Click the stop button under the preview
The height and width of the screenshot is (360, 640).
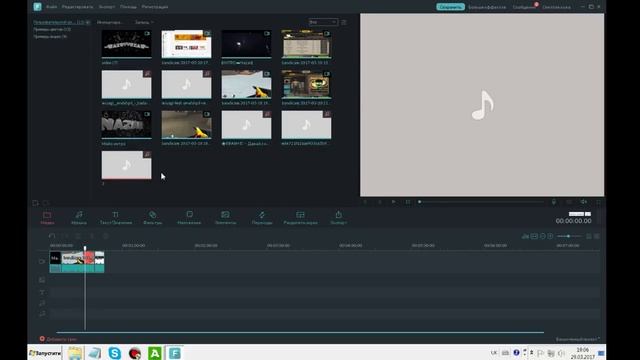point(408,202)
